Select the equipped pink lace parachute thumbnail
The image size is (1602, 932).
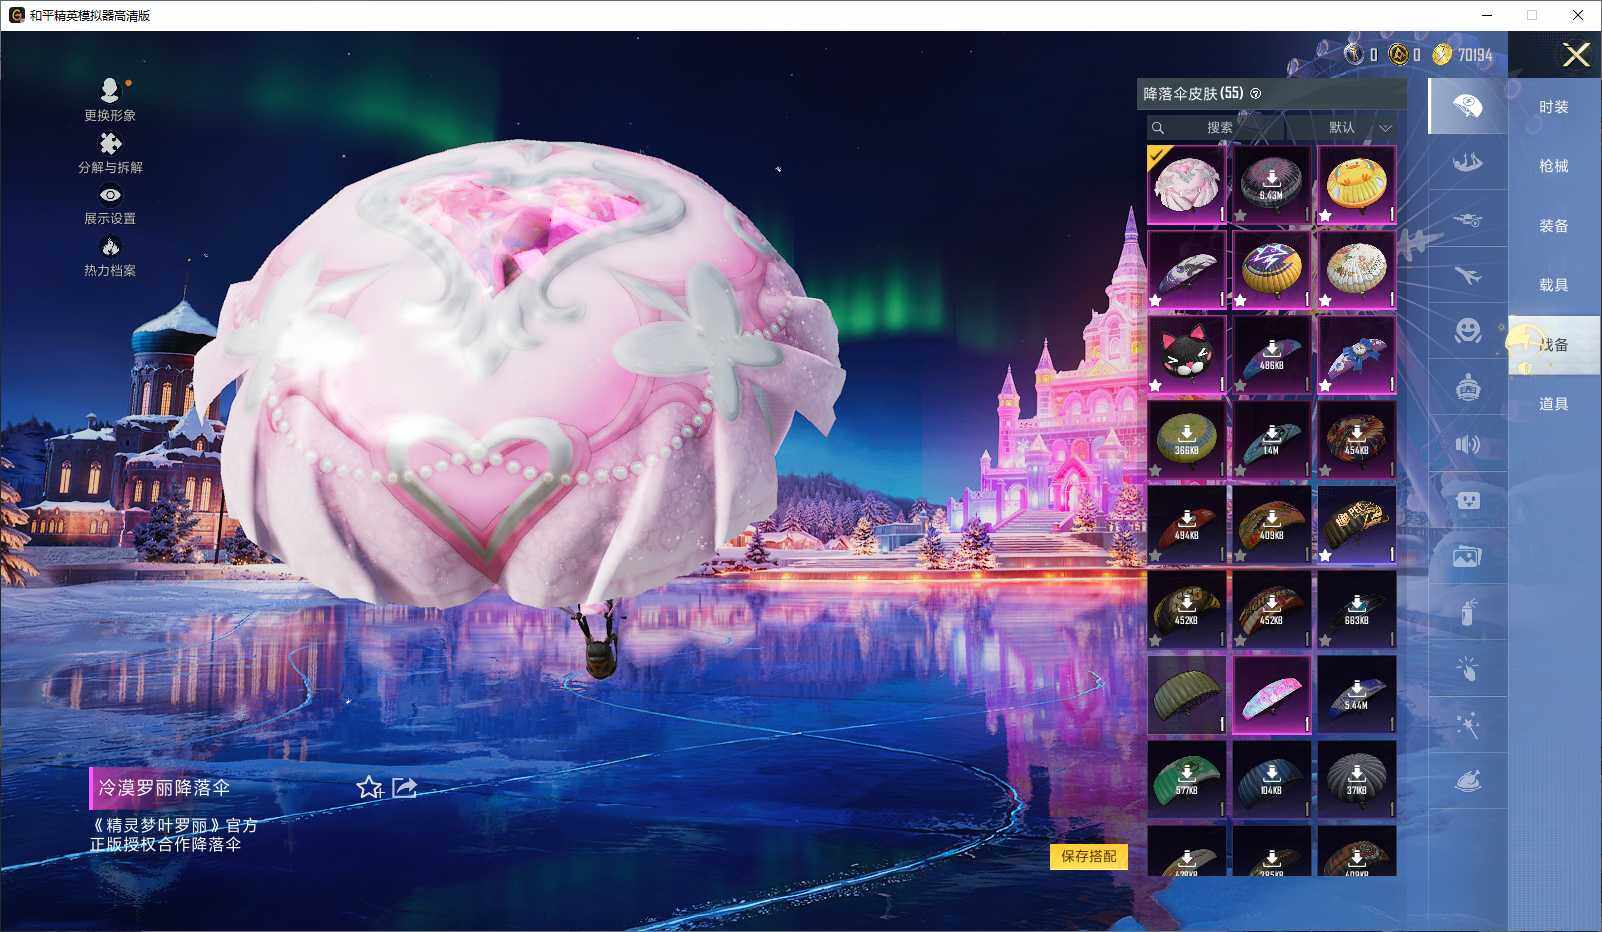point(1187,185)
